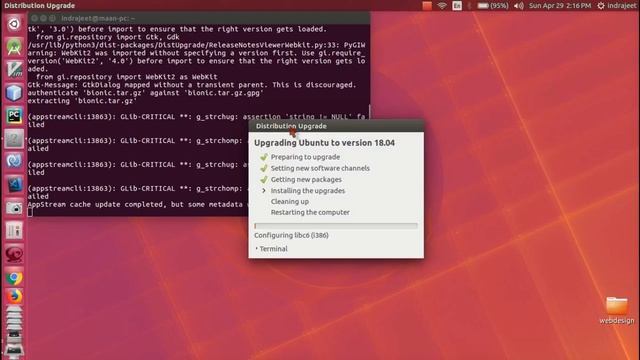
Task: Expand the Terminal details section
Action: [x=271, y=249]
